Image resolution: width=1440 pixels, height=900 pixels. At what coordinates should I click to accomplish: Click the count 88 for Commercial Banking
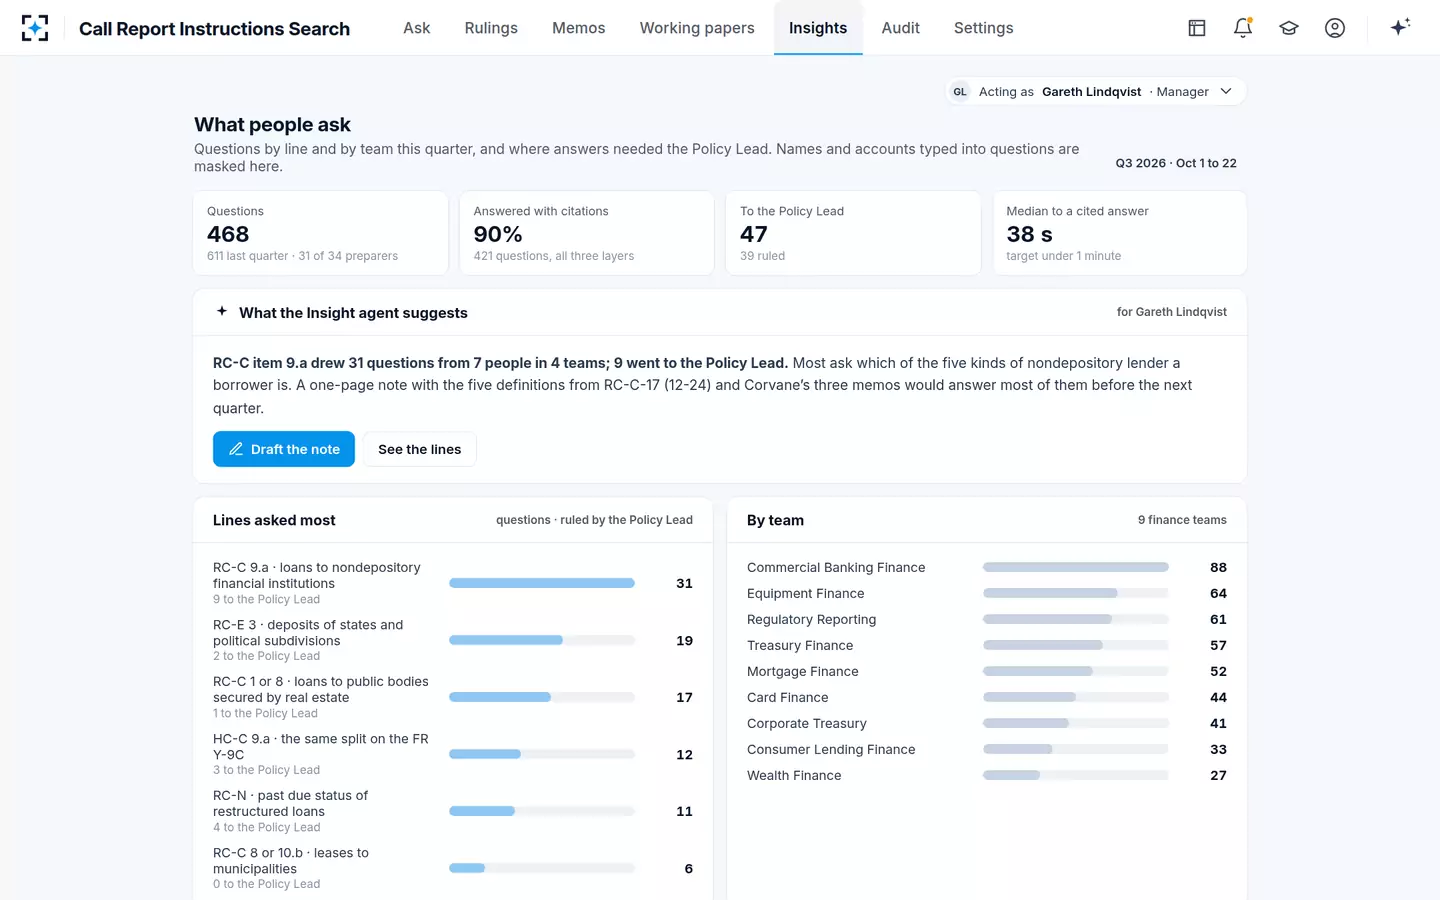click(x=1218, y=567)
